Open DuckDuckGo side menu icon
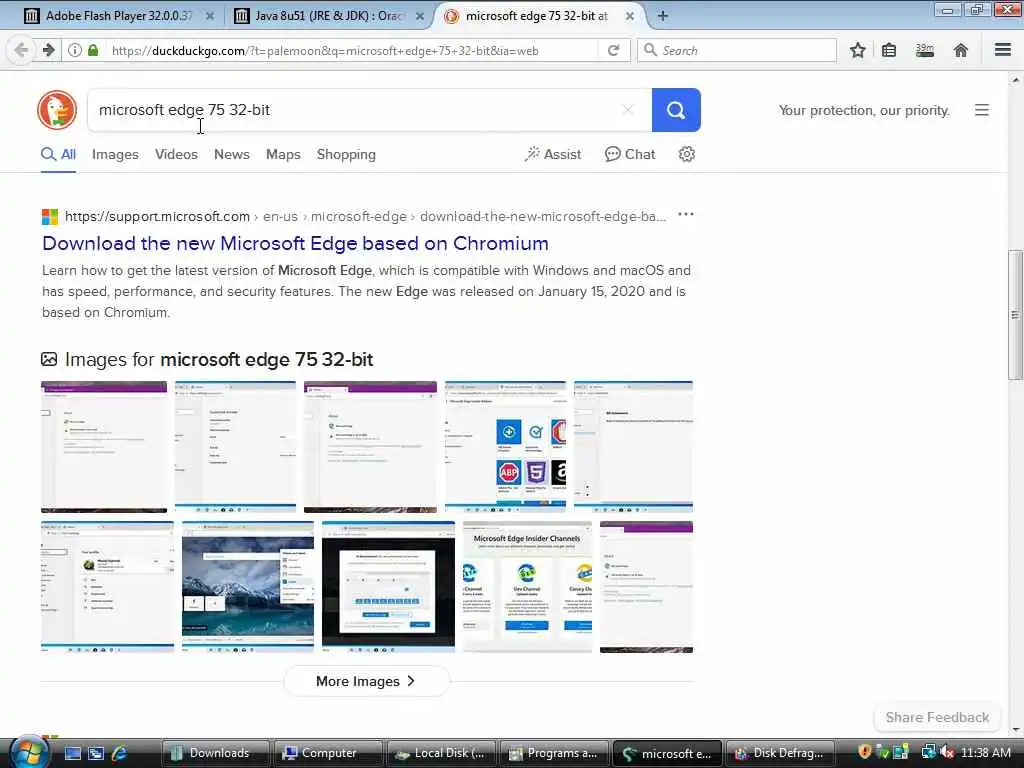Screen dimensions: 1024x768 click(982, 110)
